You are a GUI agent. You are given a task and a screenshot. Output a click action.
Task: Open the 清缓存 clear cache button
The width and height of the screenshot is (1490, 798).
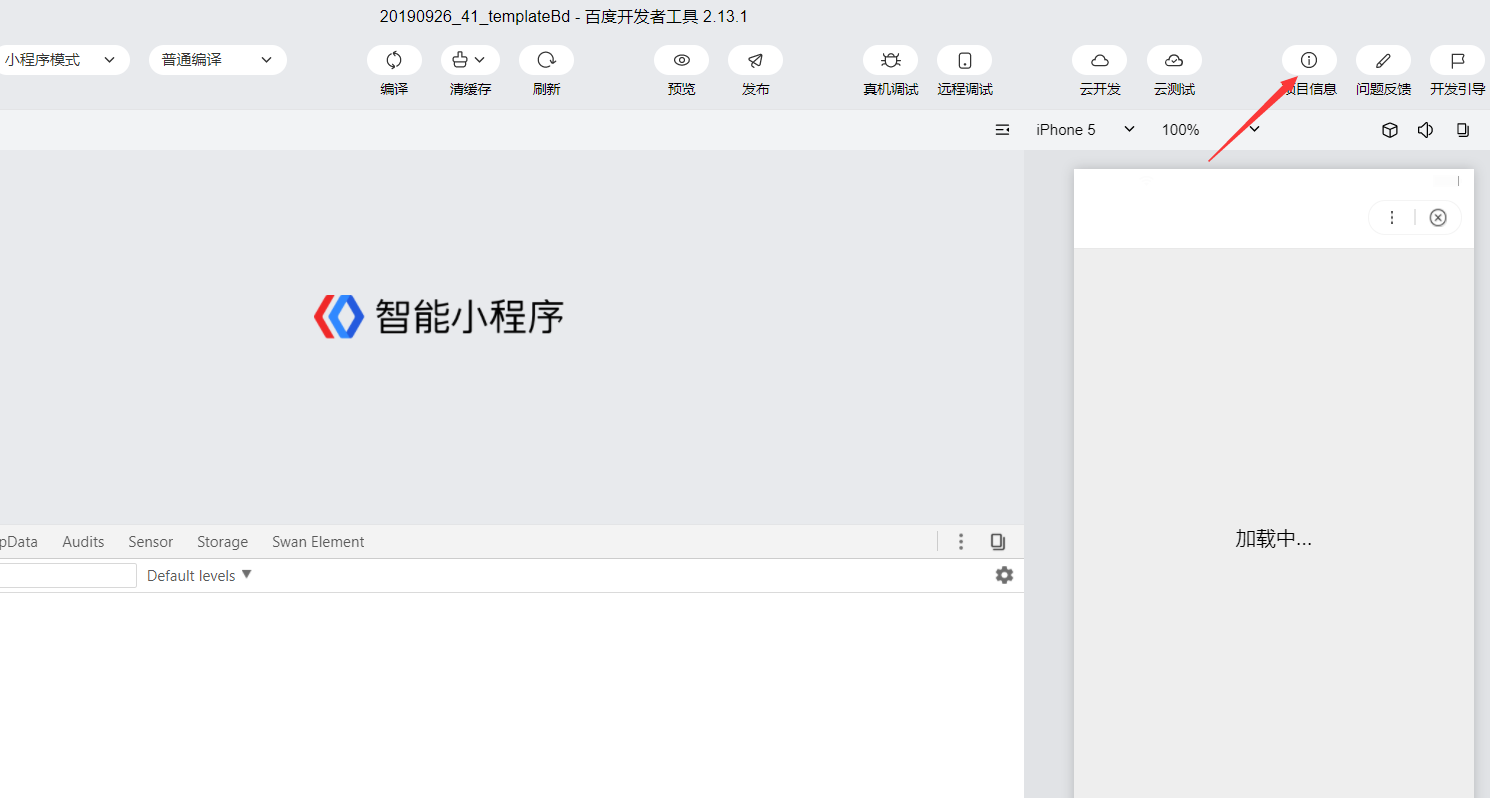pyautogui.click(x=470, y=60)
